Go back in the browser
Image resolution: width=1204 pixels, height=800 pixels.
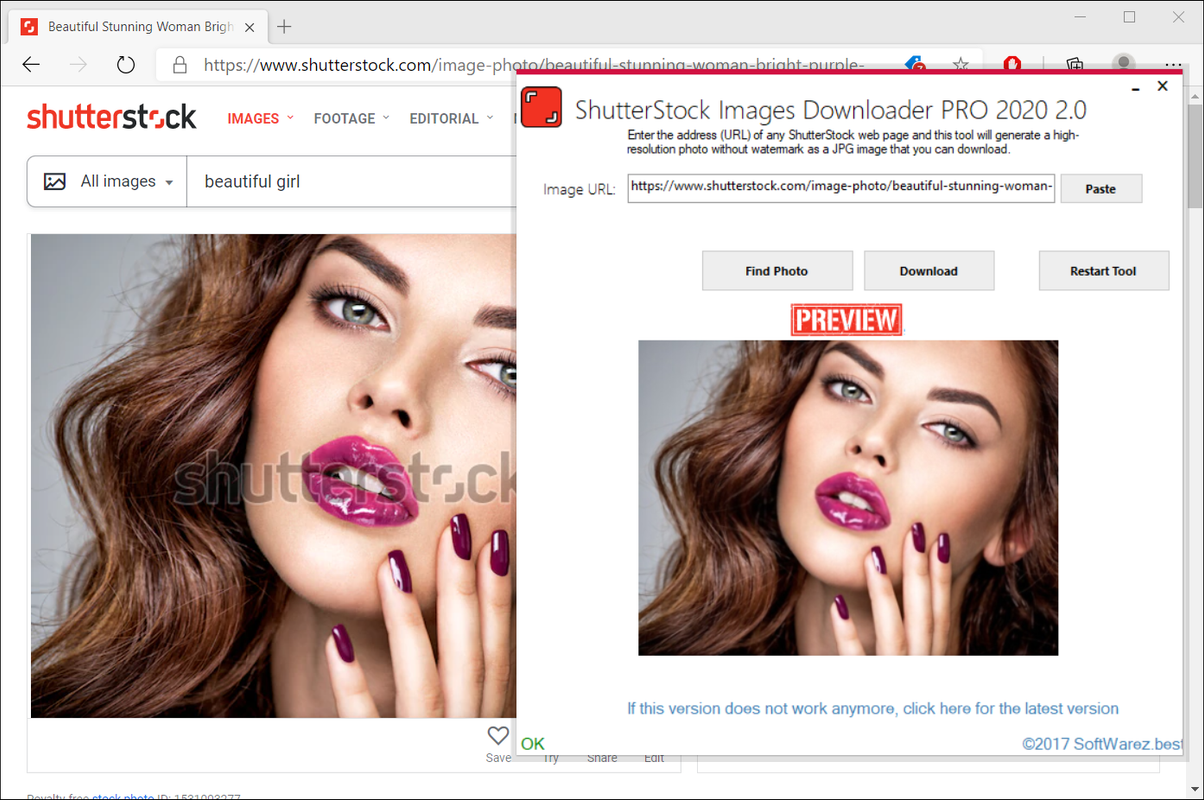[31, 65]
